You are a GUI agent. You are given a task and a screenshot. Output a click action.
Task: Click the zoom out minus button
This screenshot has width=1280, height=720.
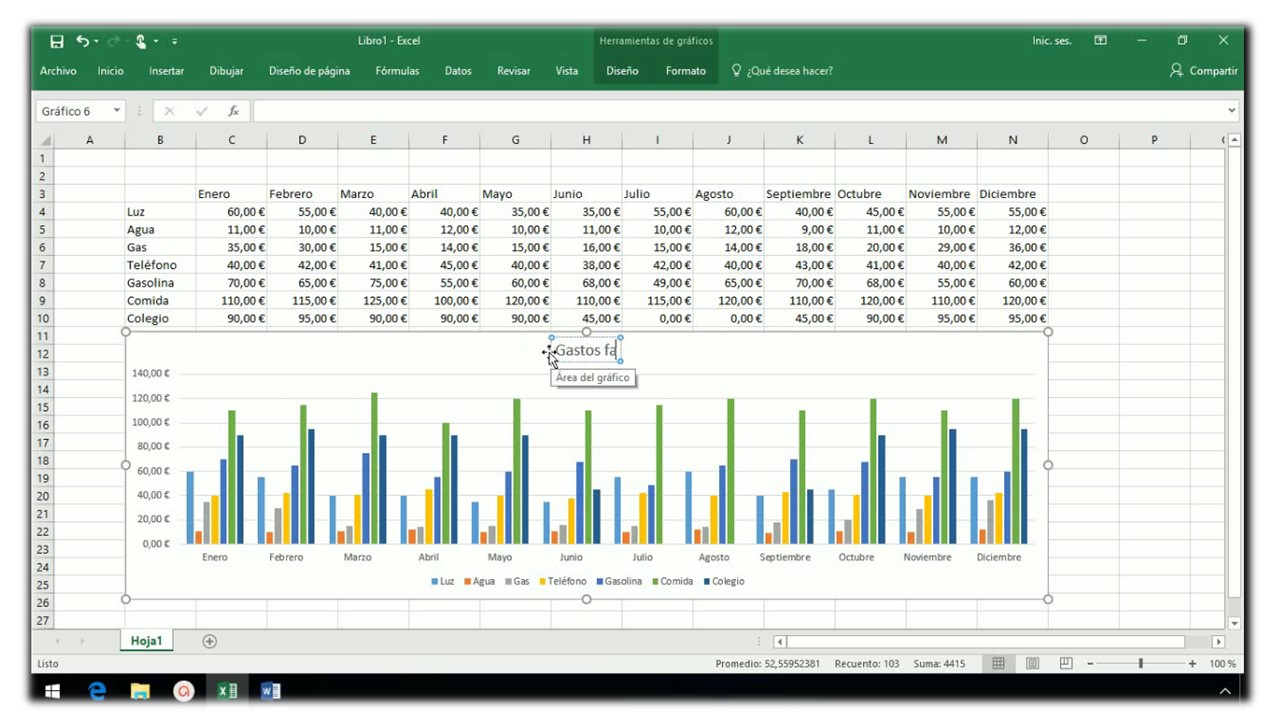[1090, 663]
